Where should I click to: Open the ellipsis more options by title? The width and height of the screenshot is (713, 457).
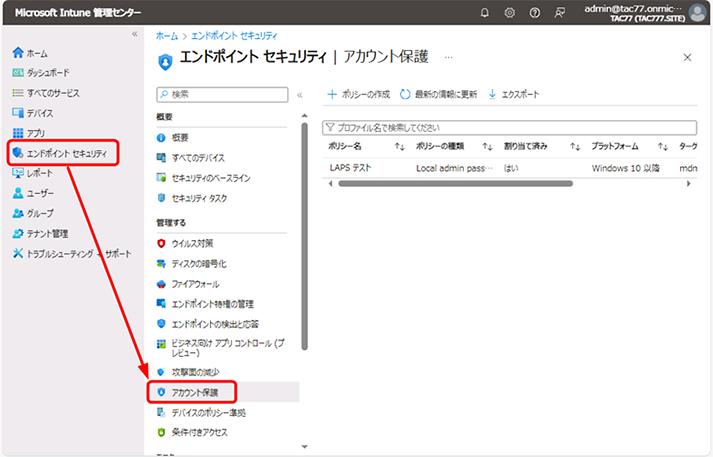[x=449, y=57]
